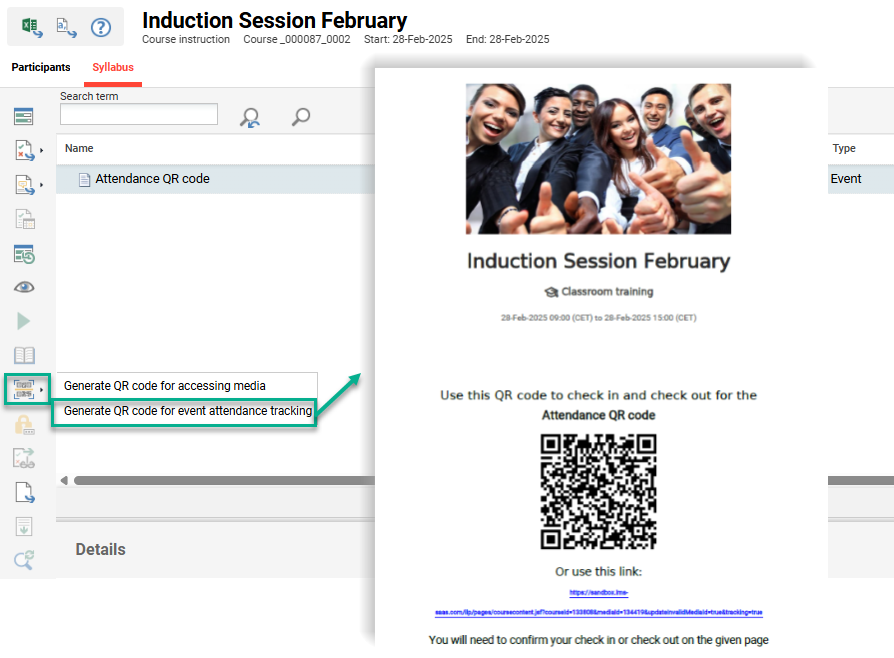Click the document icon beside Attendance QR code
894x658 pixels.
pos(84,180)
